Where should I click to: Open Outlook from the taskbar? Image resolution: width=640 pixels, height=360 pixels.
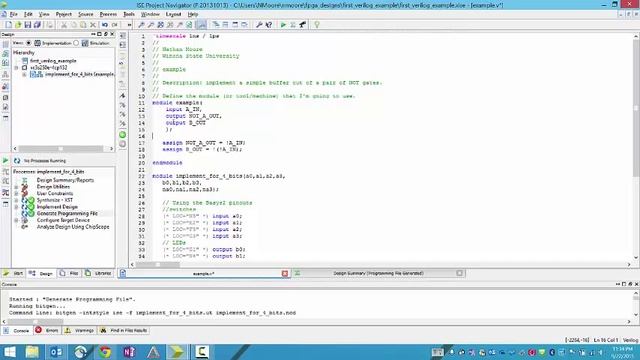coord(56,352)
